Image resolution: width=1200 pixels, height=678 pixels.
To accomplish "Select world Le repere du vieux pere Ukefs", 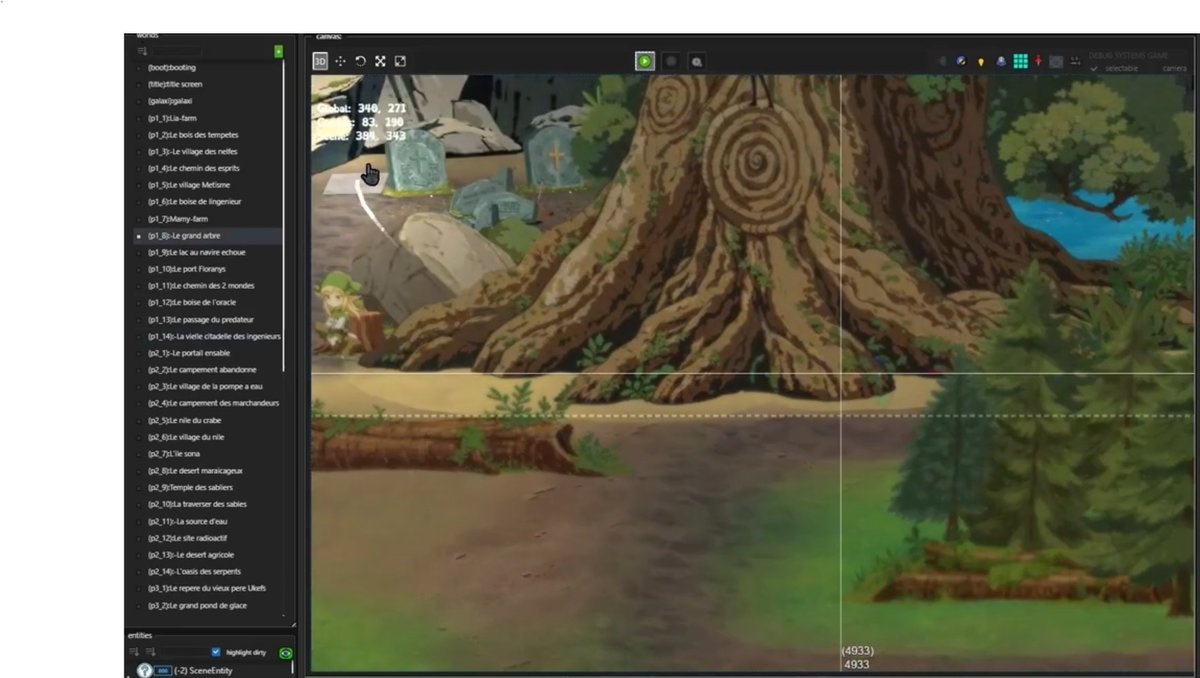I will coord(209,588).
